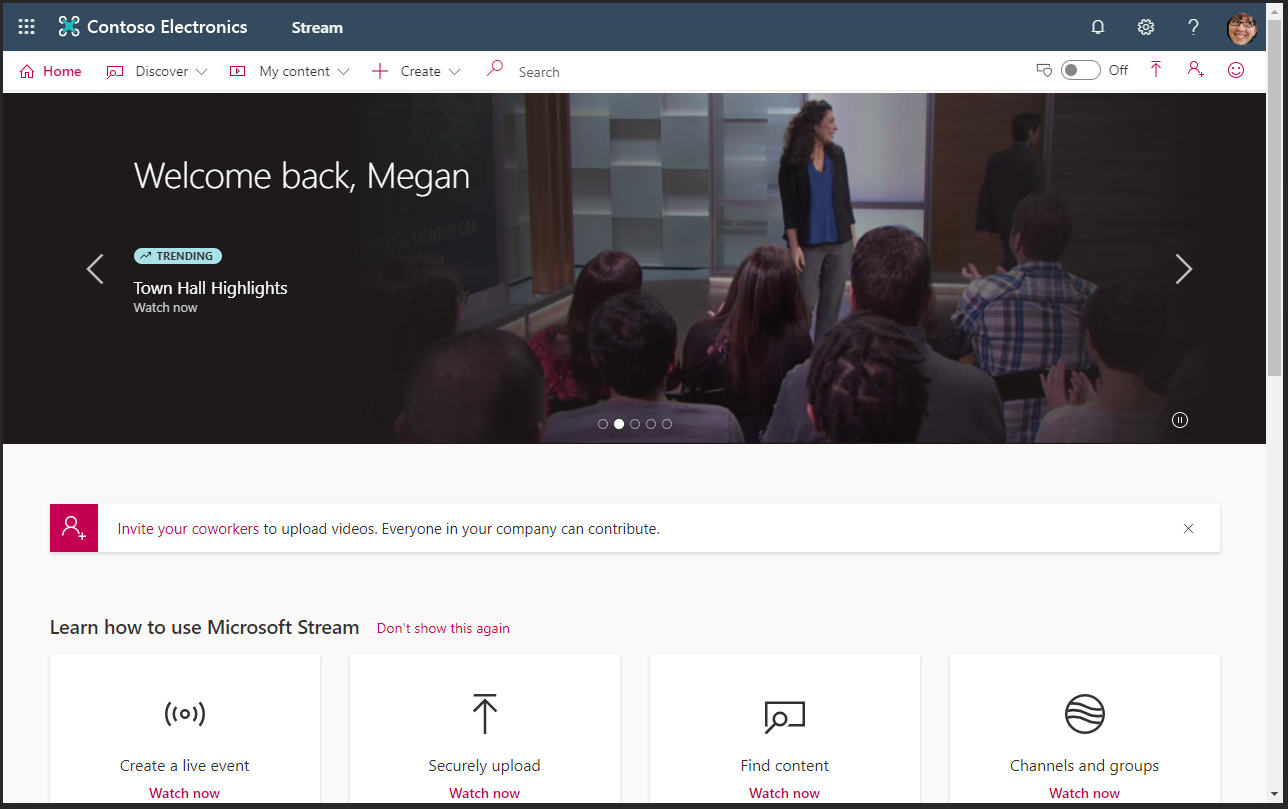Viewport: 1288px width, 809px height.
Task: Open Megan's profile picture menu
Action: pos(1242,28)
